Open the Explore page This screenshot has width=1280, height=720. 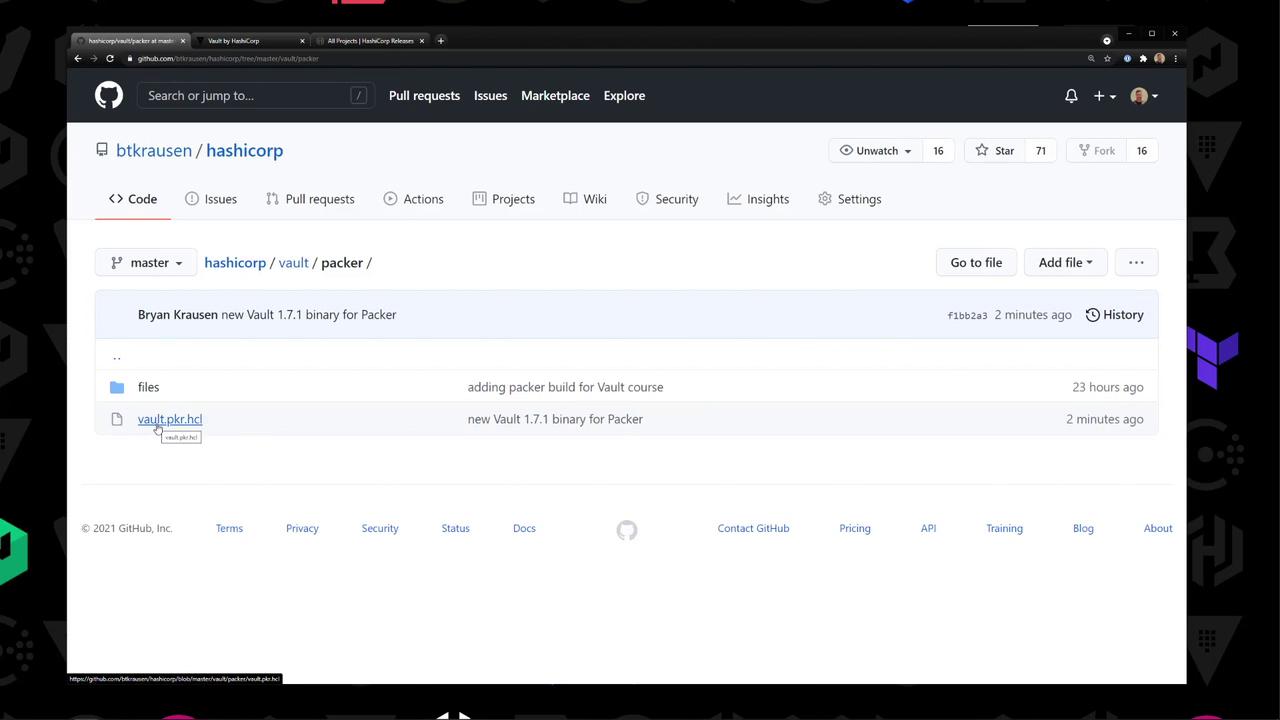[624, 96]
